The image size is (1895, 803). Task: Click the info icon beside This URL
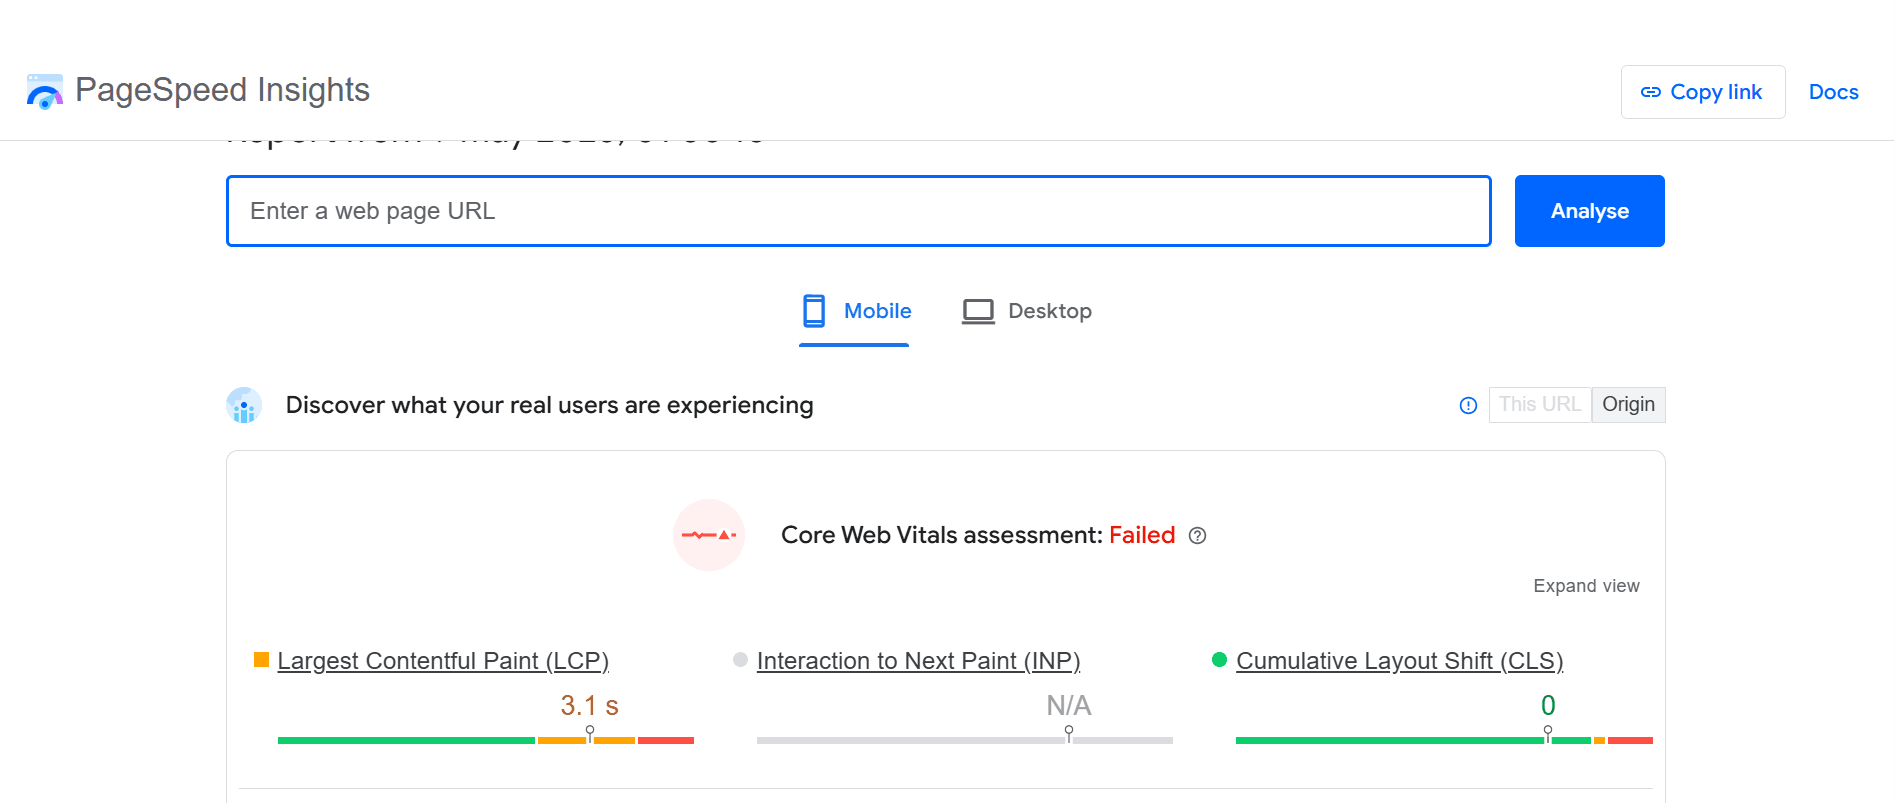1468,405
